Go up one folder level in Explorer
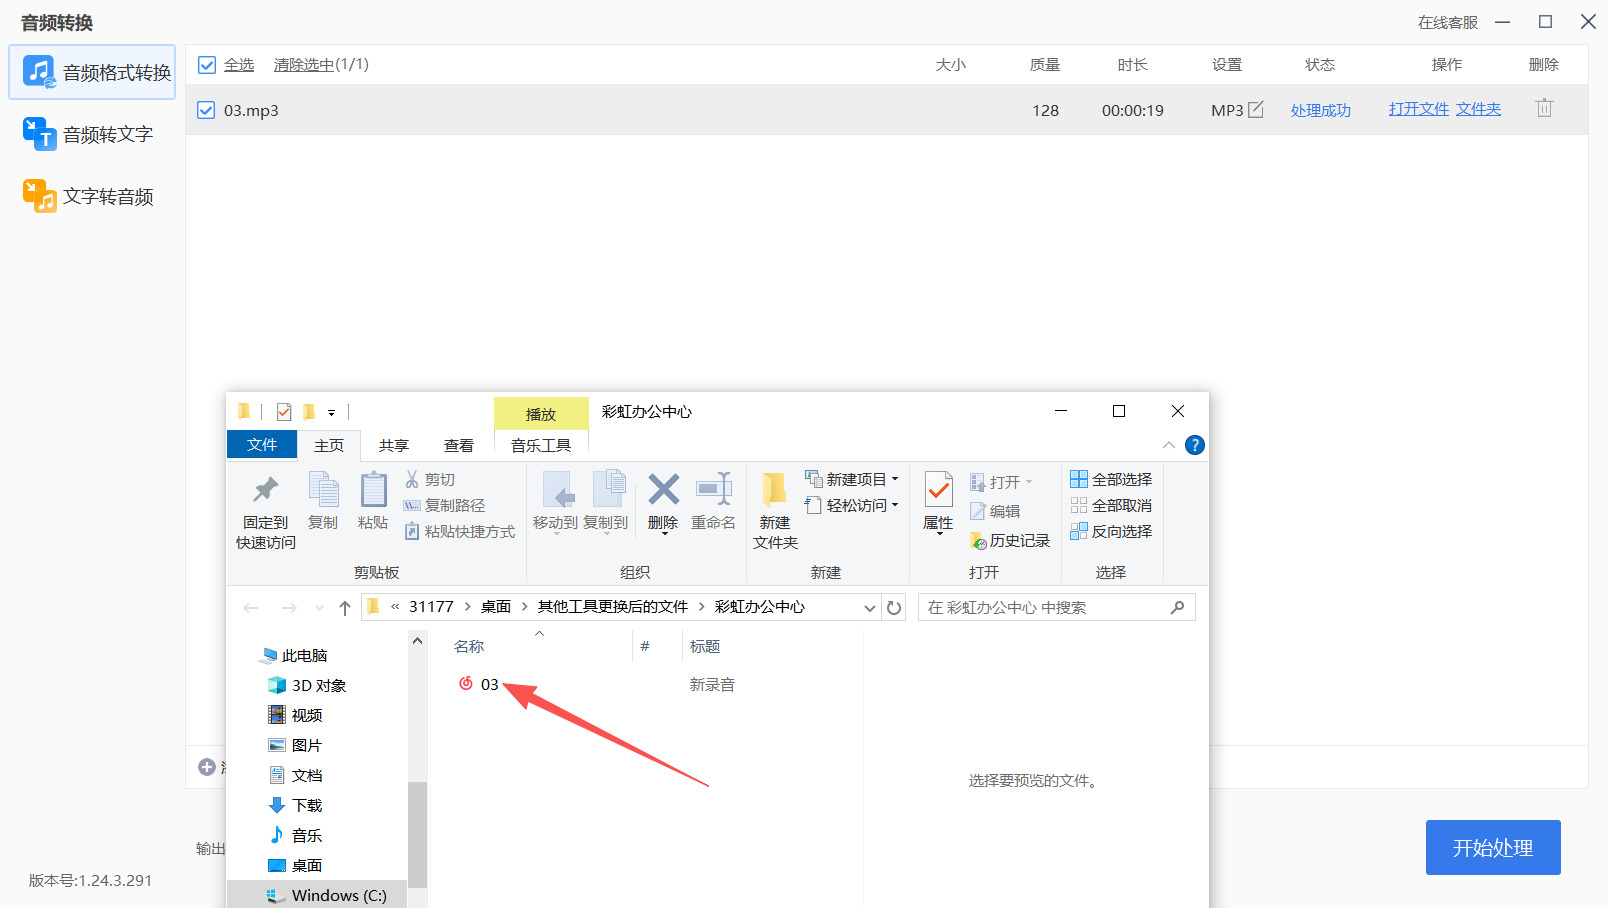Viewport: 1608px width, 908px height. 345,607
